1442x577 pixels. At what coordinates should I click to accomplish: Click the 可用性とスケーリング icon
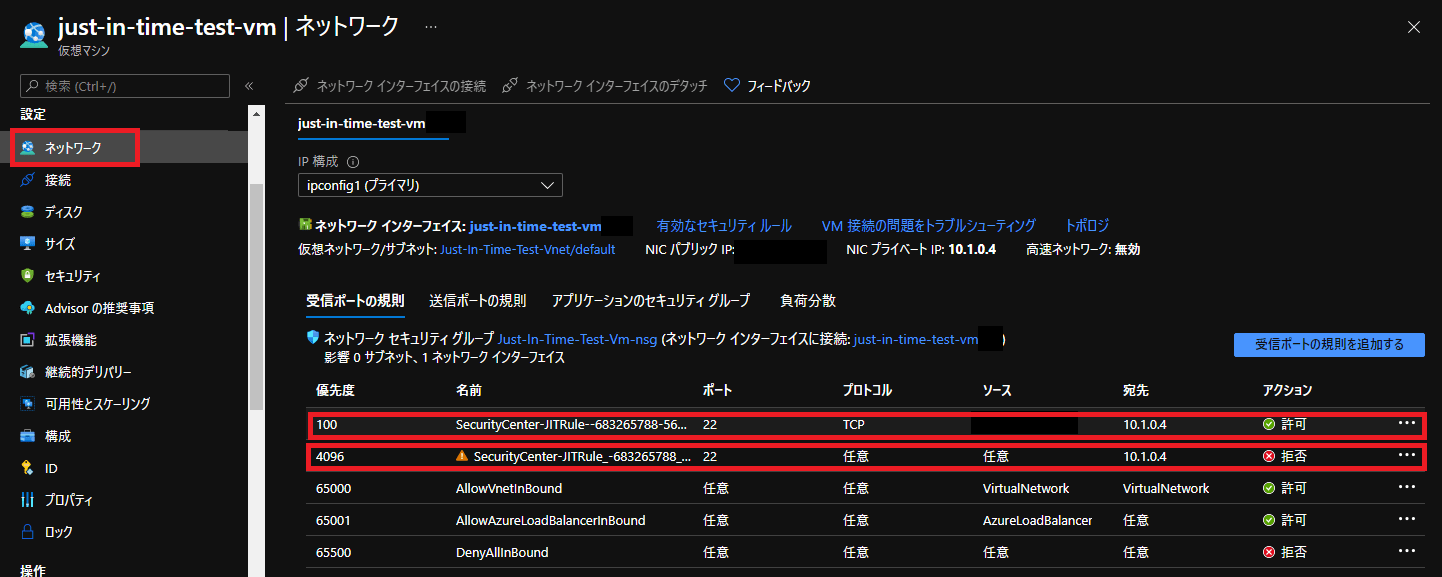click(x=28, y=404)
